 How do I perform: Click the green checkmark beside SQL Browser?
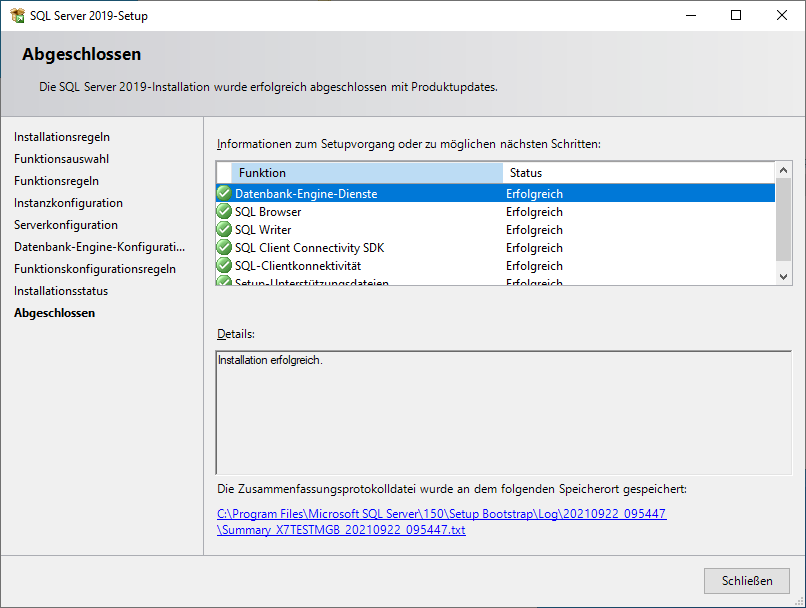point(224,212)
